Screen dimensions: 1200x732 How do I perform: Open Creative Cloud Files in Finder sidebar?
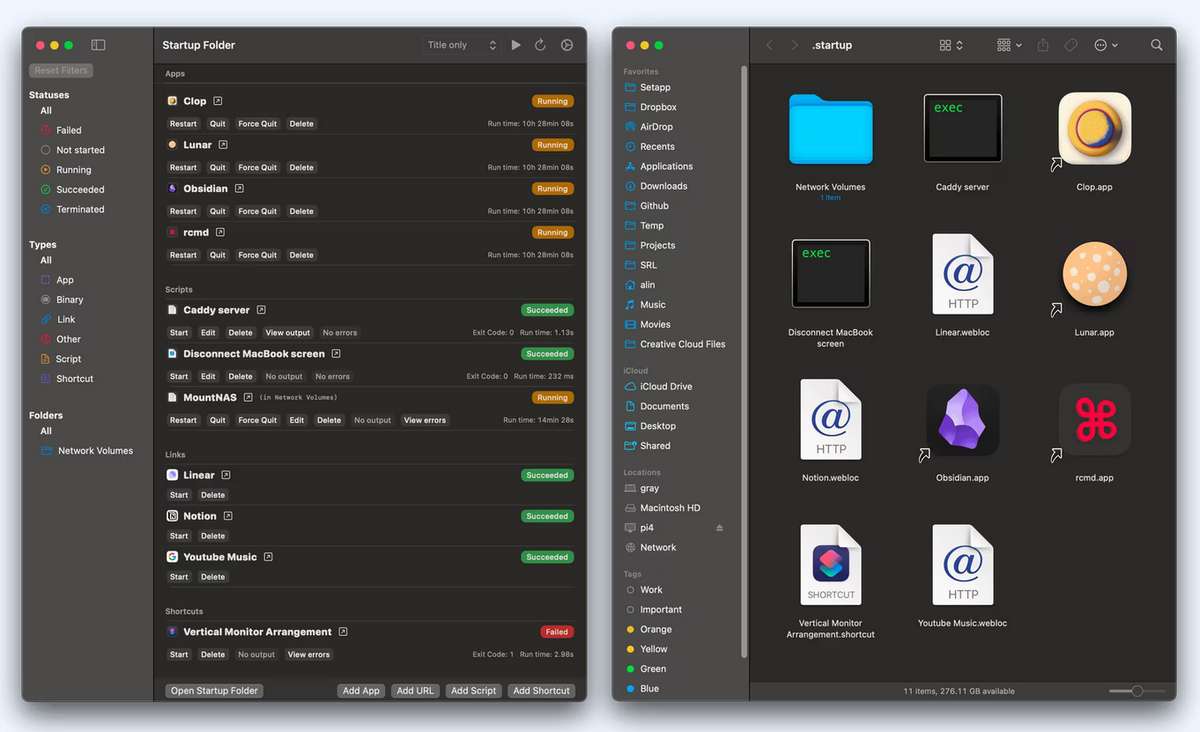pos(675,344)
